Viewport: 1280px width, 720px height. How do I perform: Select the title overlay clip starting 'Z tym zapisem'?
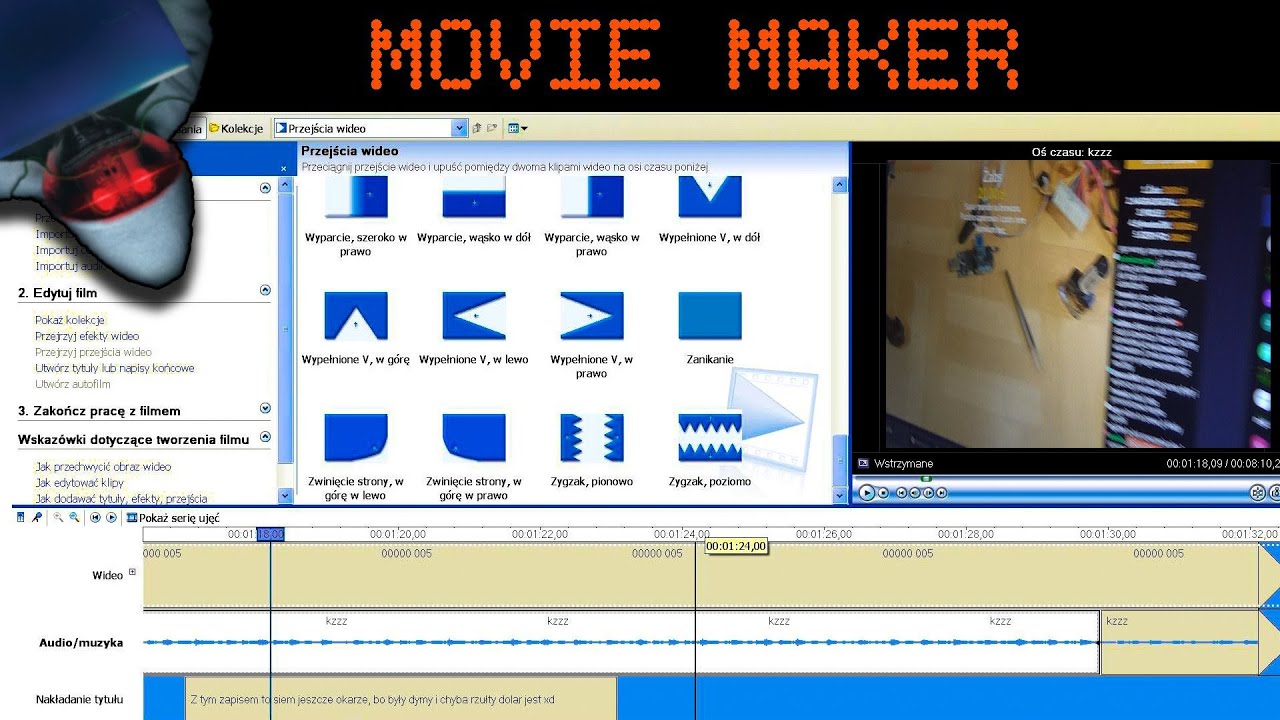(x=401, y=698)
